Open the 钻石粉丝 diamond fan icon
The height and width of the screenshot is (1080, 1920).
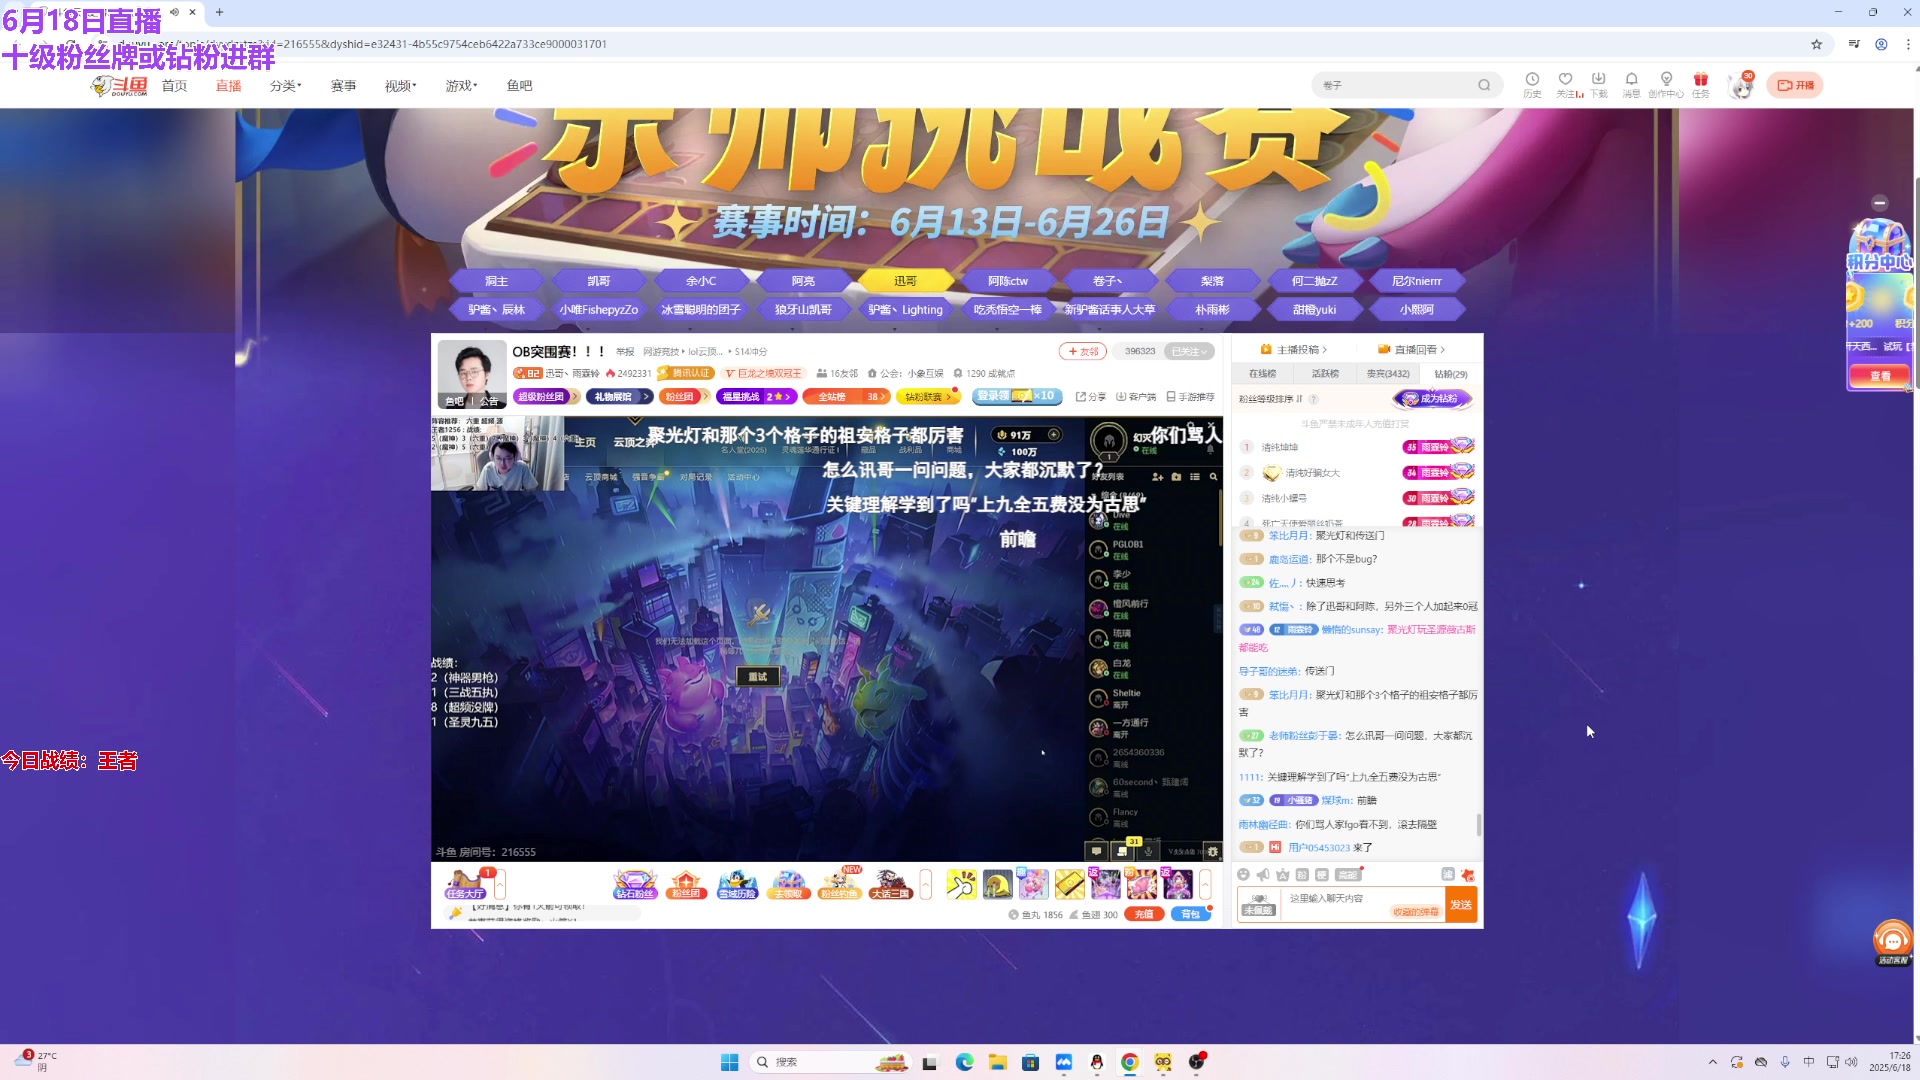635,884
